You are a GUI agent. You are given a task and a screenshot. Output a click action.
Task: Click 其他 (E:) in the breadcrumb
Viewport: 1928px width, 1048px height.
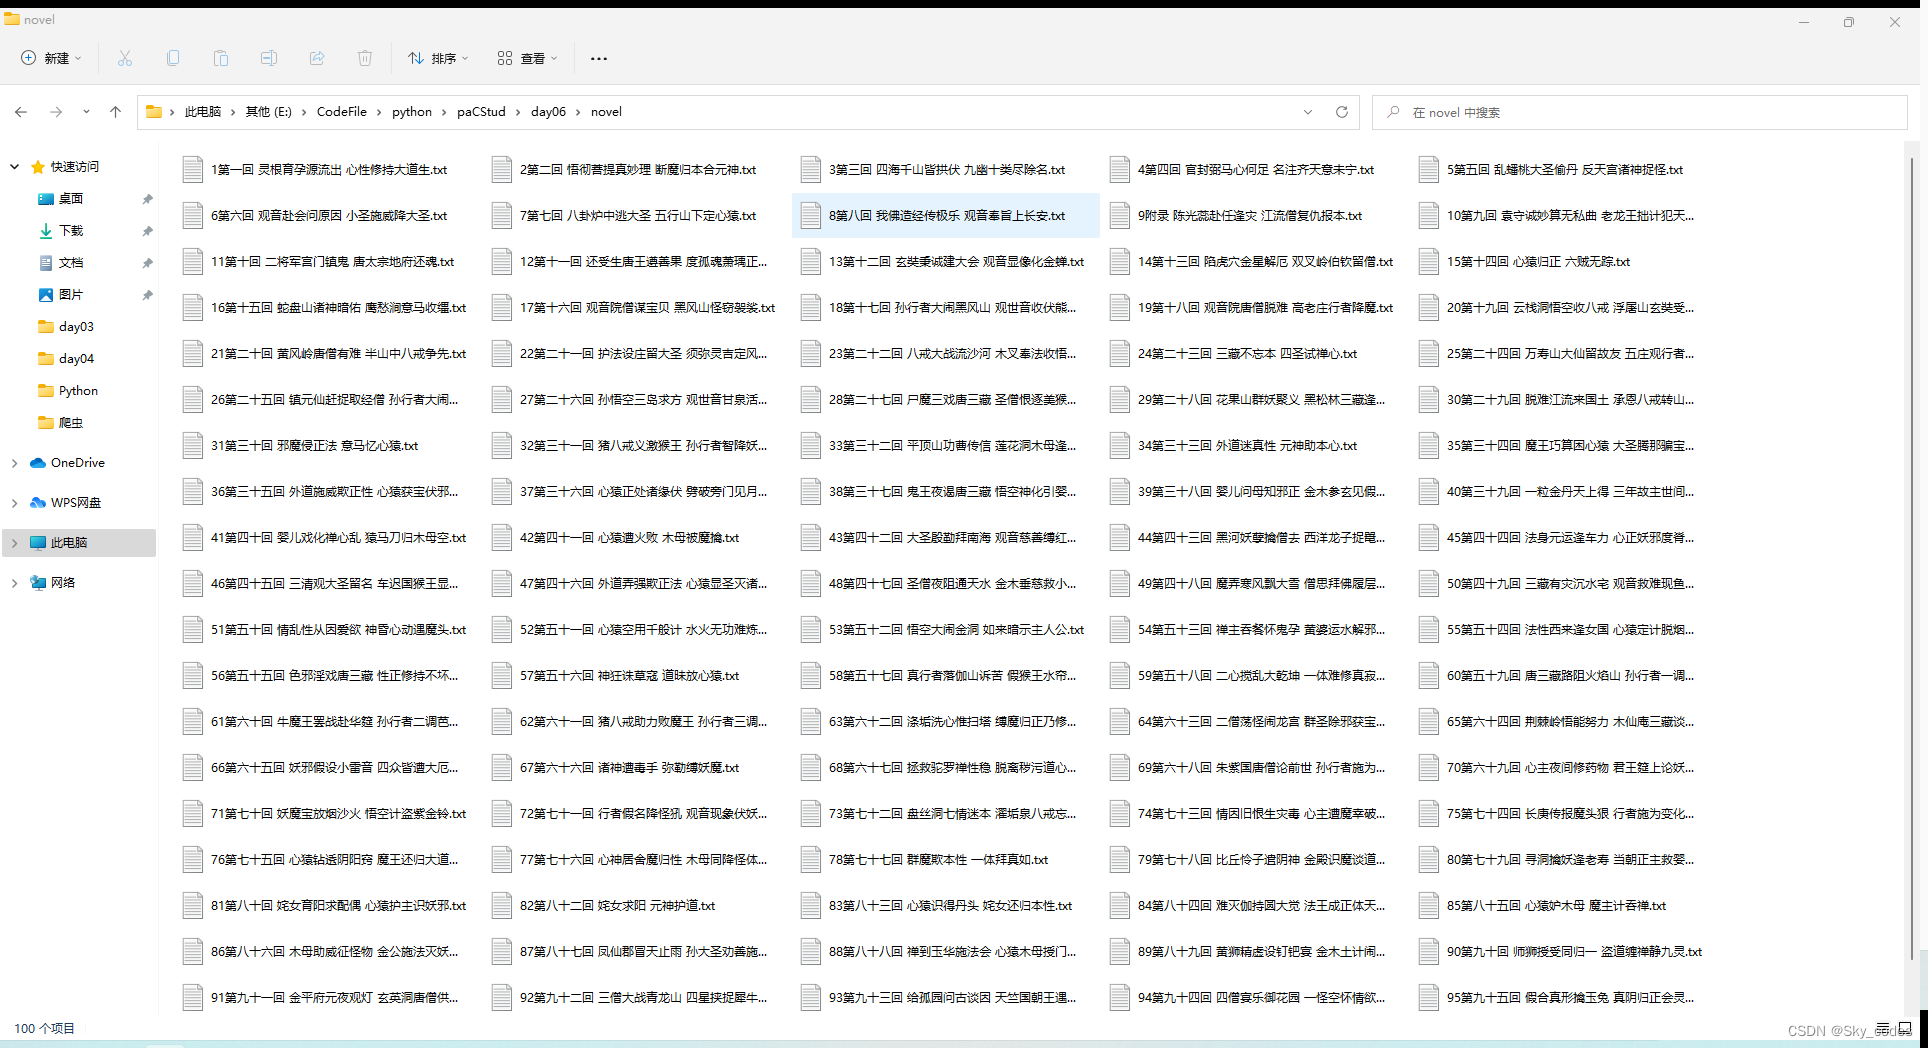pos(269,112)
